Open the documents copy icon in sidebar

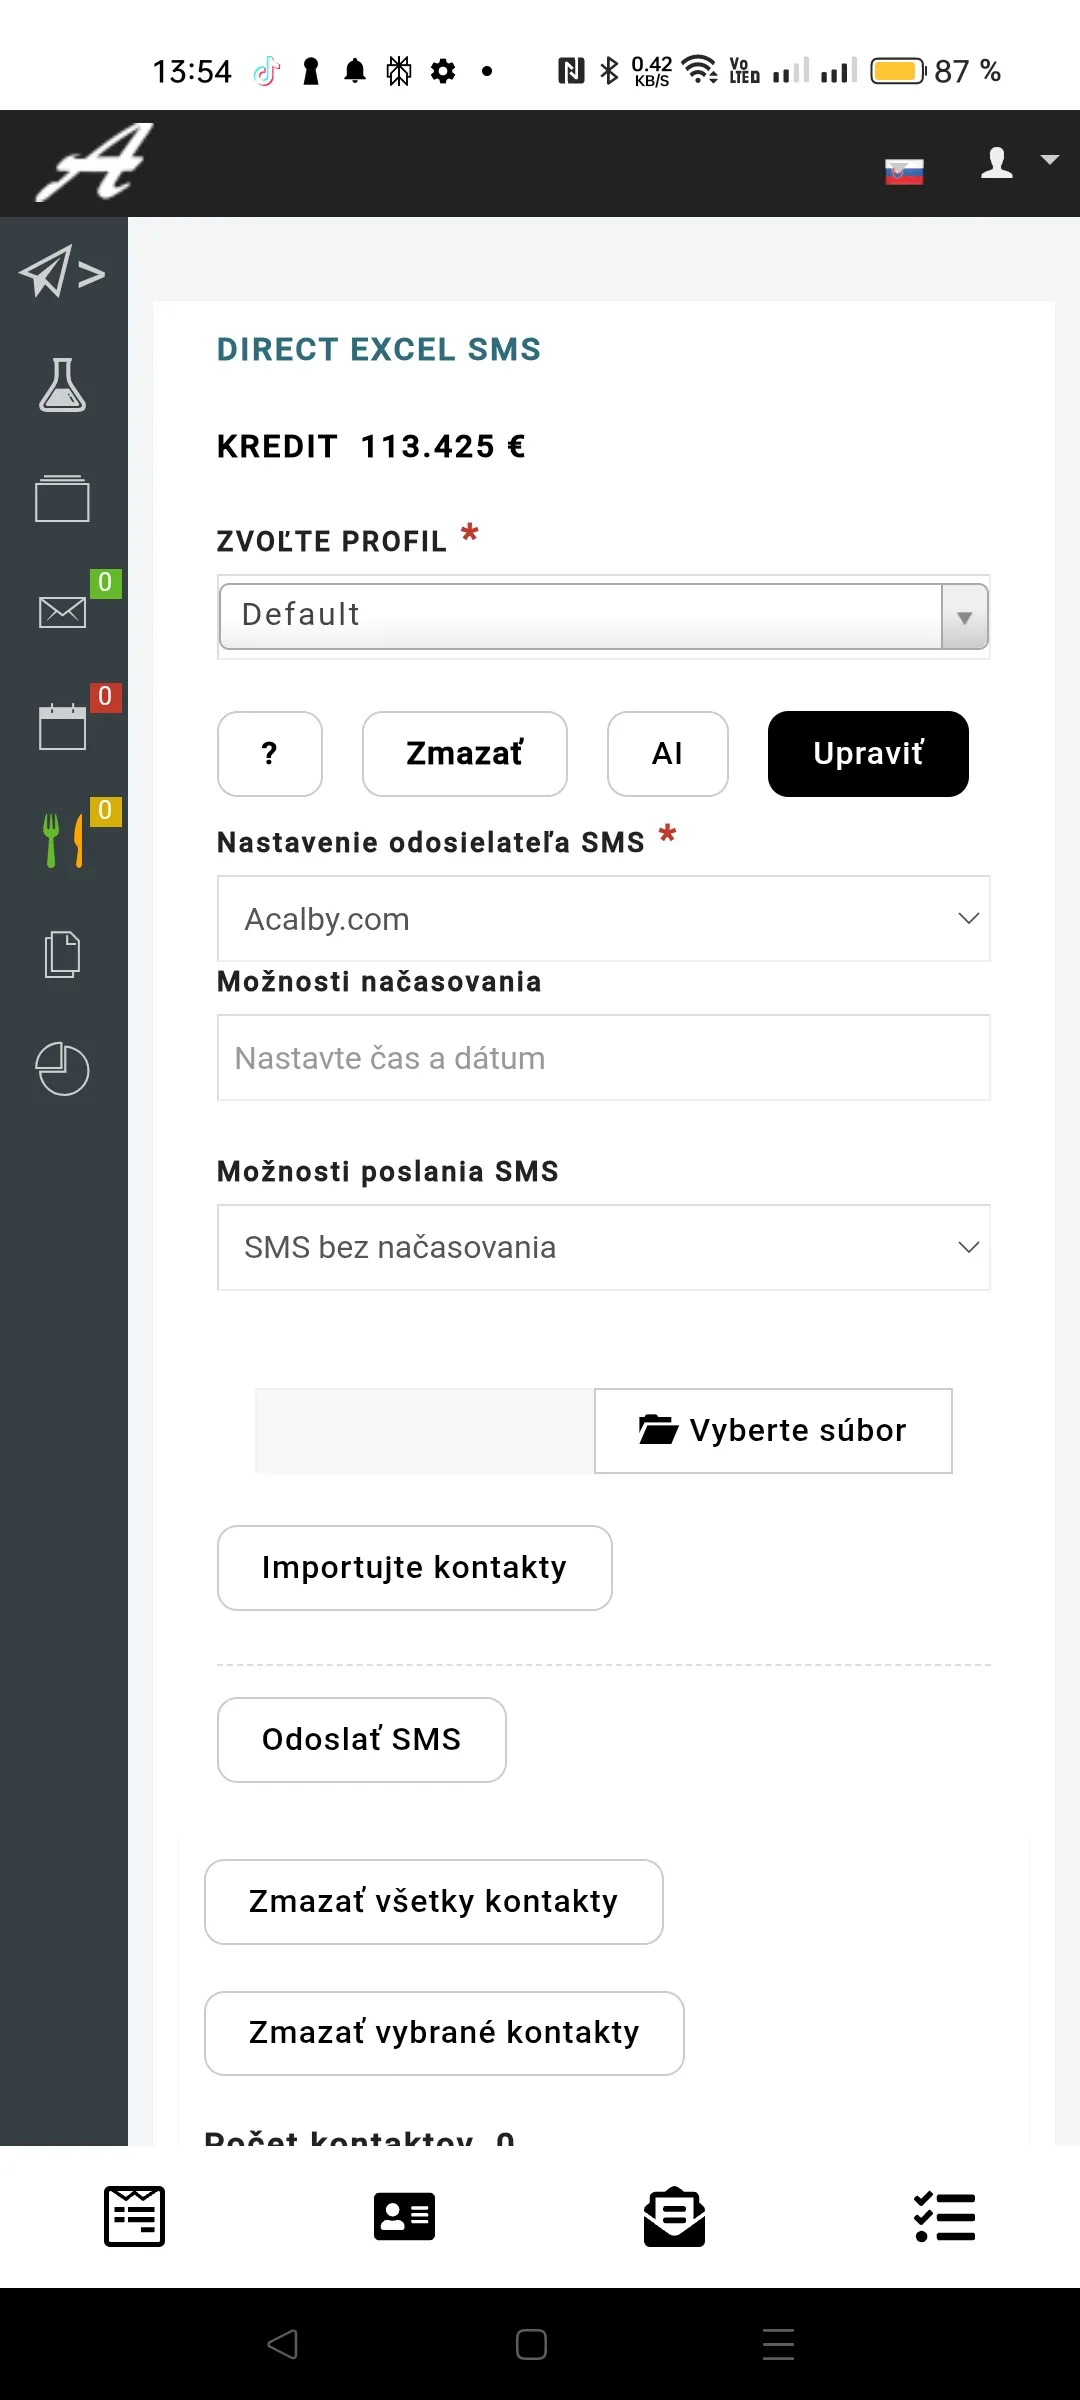pyautogui.click(x=62, y=954)
